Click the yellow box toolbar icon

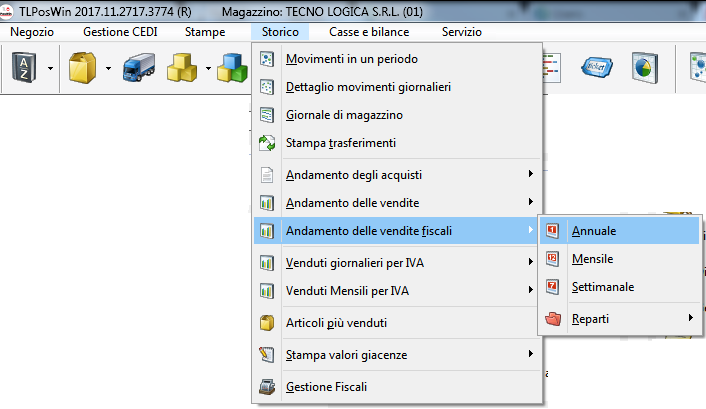(x=81, y=69)
